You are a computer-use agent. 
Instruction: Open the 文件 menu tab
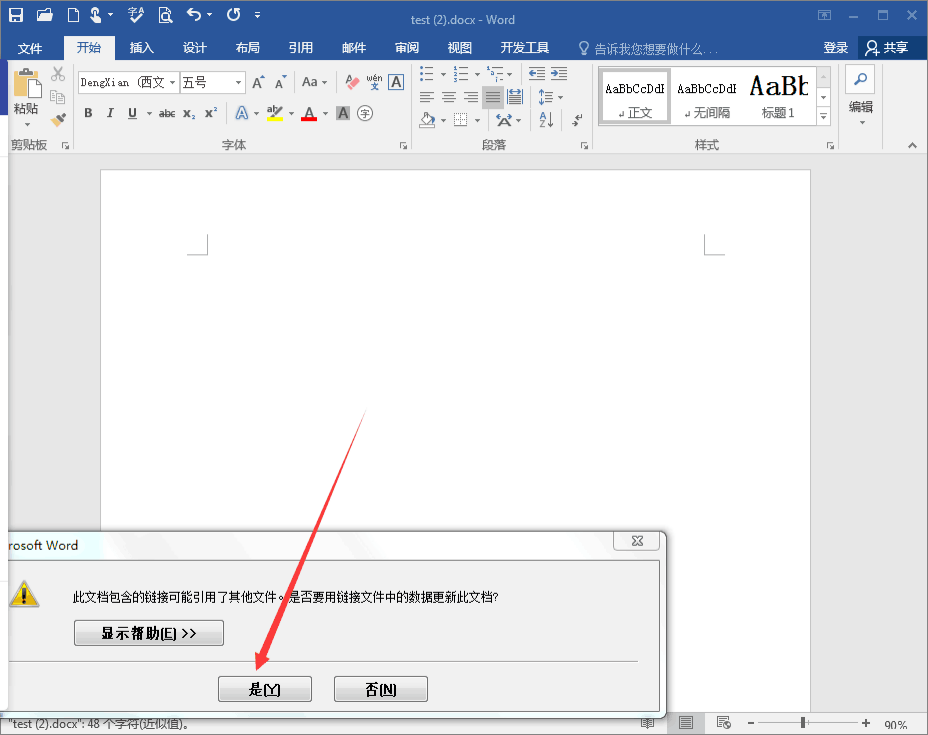[30, 48]
